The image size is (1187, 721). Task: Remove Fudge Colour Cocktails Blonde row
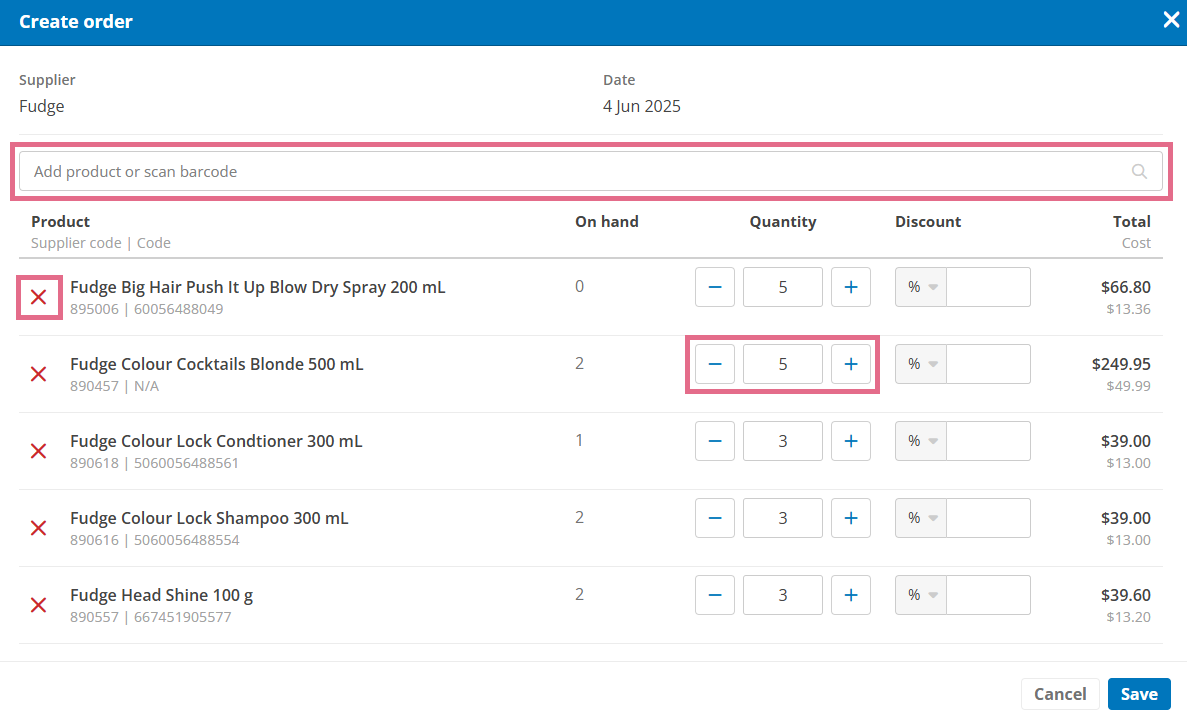tap(39, 374)
